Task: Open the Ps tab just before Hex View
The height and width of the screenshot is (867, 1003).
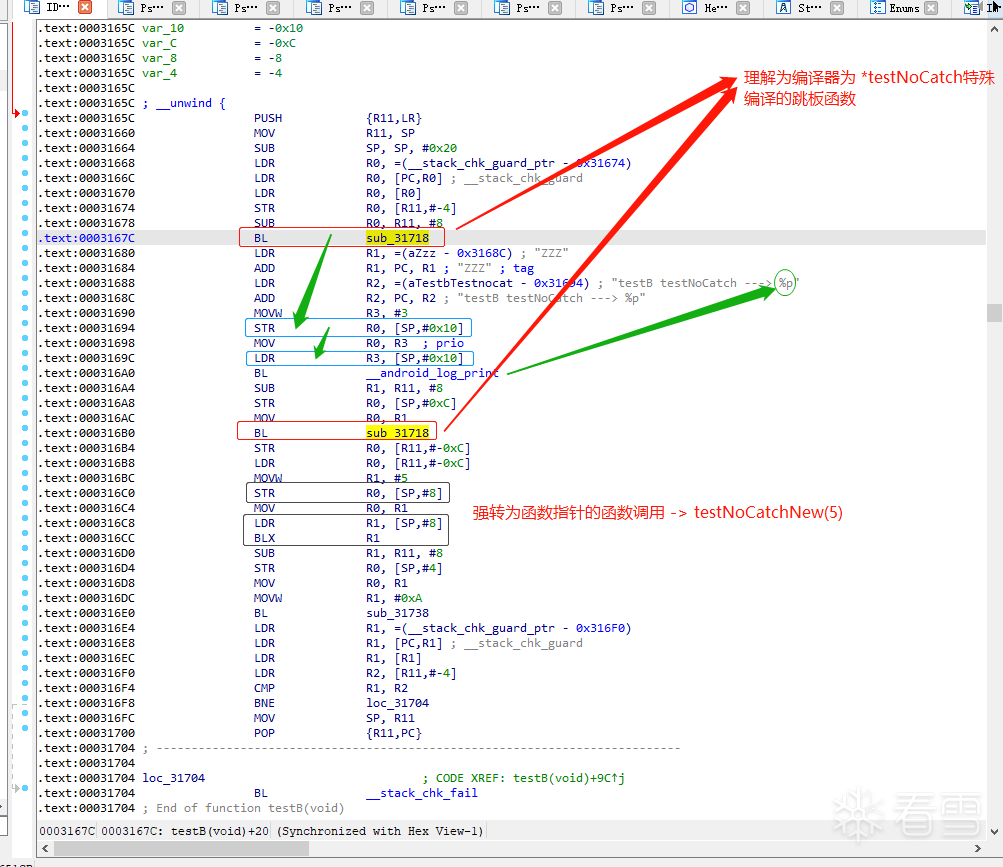Action: 622,8
